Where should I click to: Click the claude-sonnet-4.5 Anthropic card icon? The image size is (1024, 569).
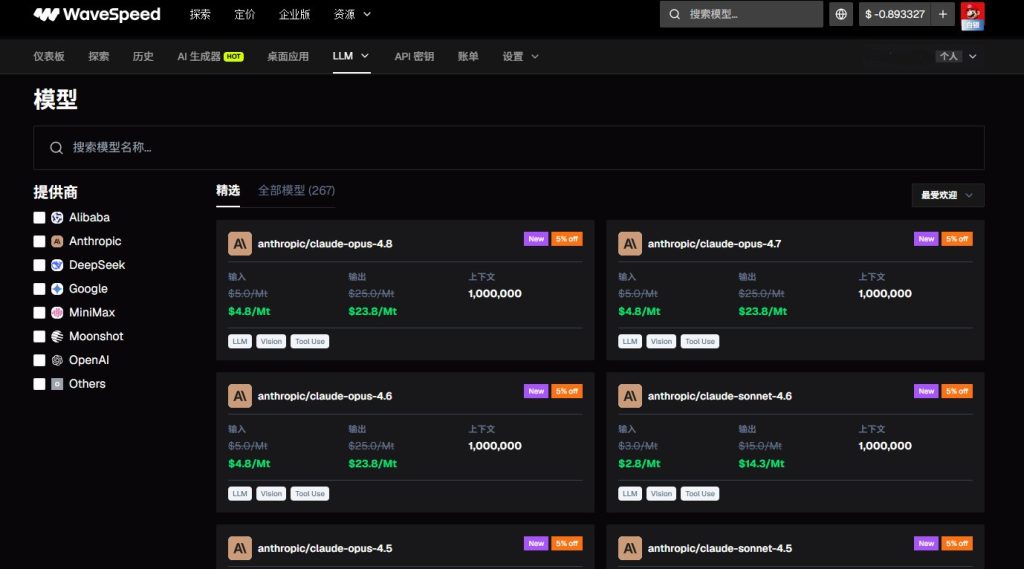[630, 548]
